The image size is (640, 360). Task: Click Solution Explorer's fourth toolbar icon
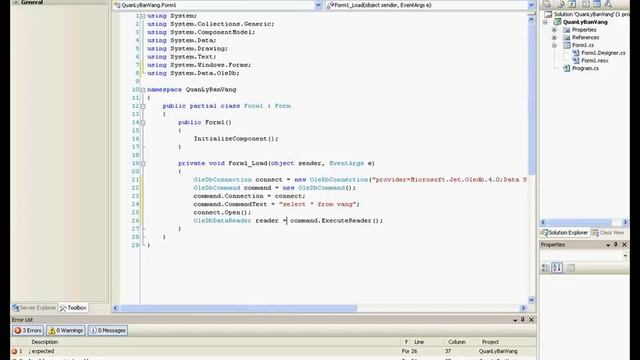586,4
